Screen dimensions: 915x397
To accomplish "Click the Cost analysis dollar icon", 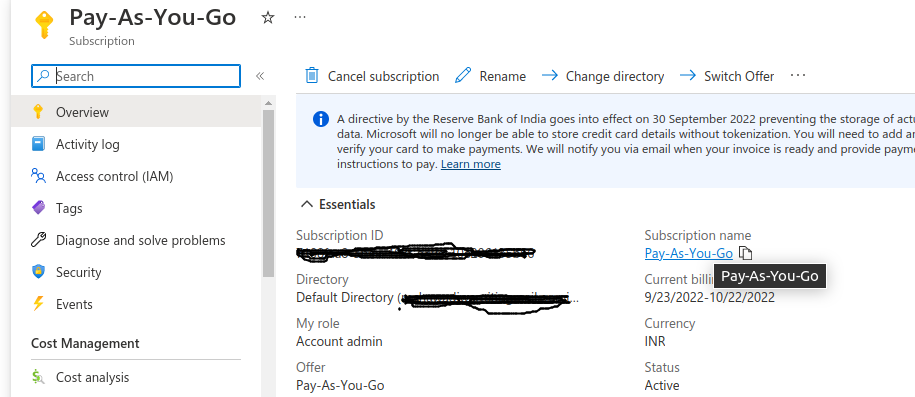I will pos(39,377).
